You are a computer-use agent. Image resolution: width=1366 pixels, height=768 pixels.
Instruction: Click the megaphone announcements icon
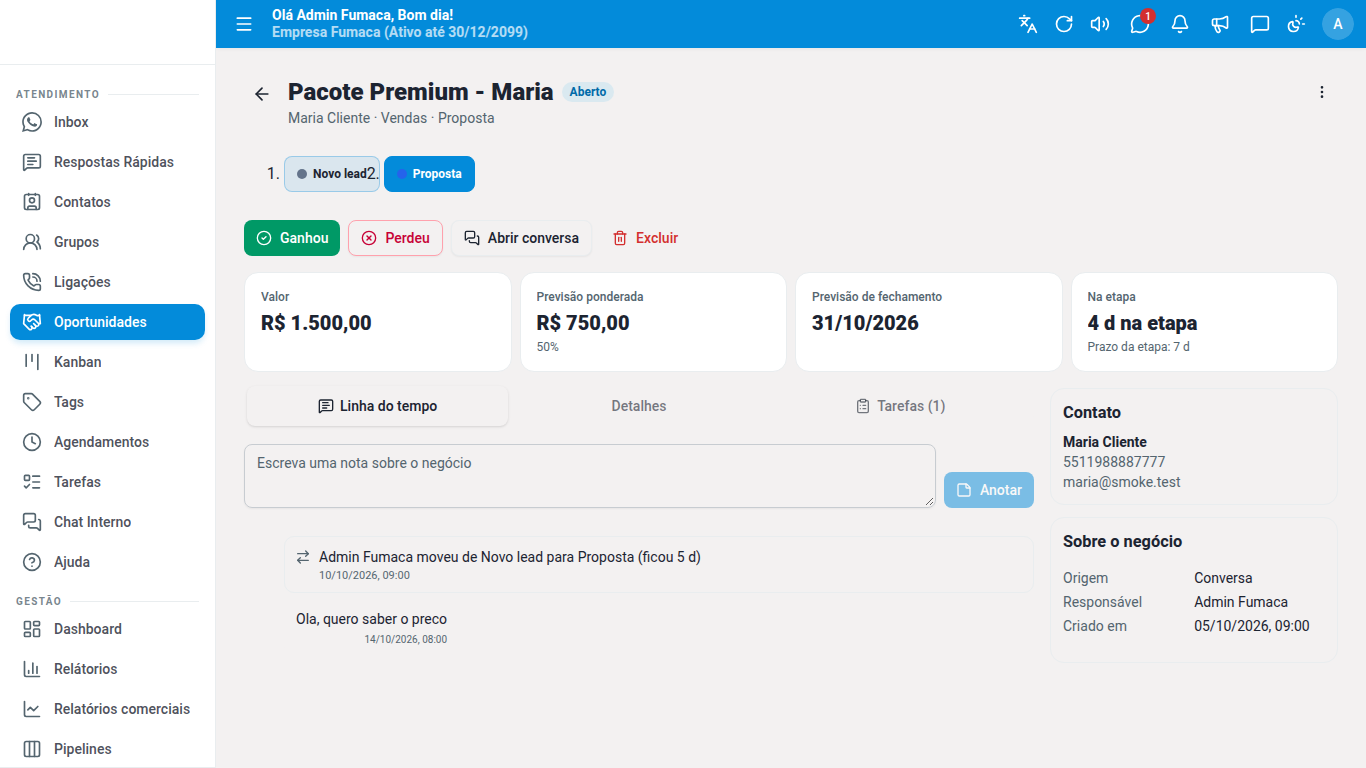pos(1220,24)
